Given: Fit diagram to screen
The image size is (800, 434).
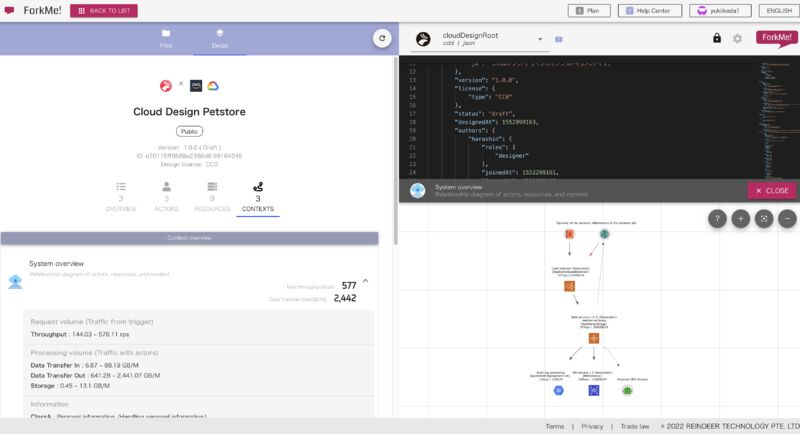Looking at the screenshot, I should click(x=764, y=219).
